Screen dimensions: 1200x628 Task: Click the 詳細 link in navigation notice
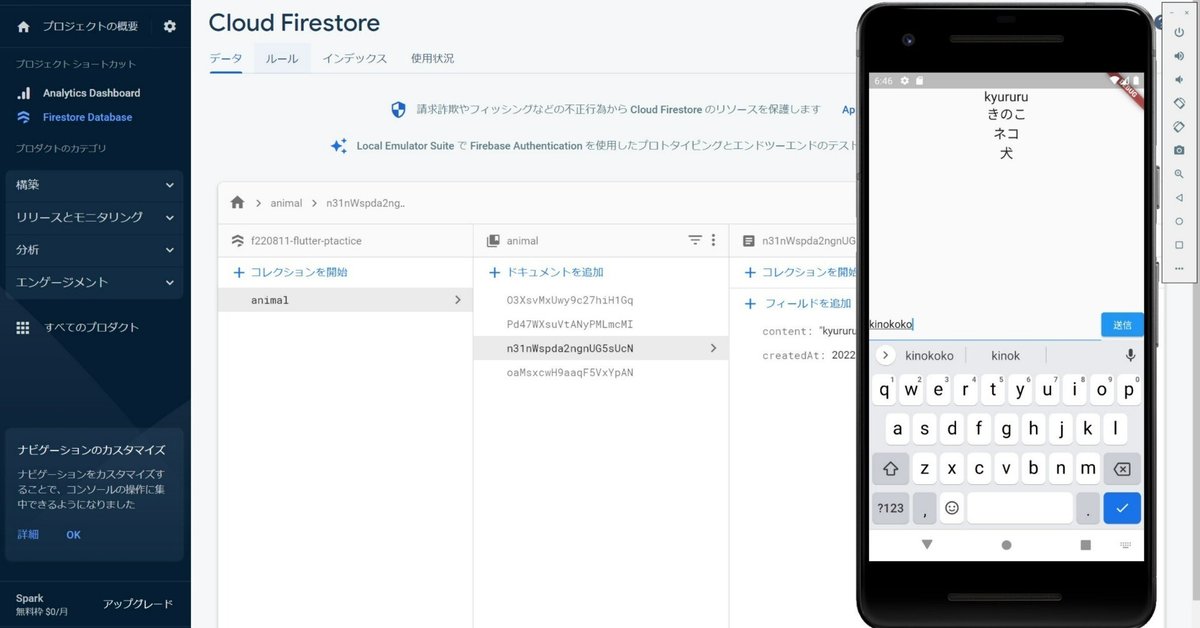point(28,535)
